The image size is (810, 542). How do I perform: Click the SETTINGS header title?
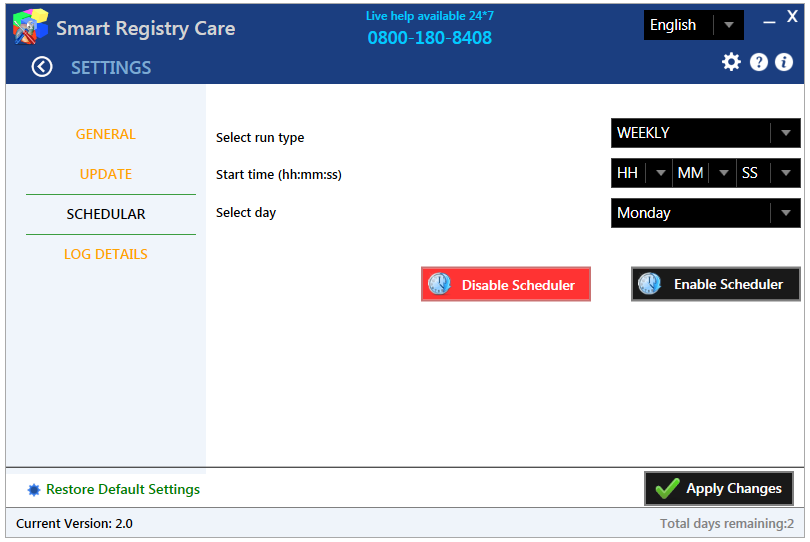(x=111, y=68)
